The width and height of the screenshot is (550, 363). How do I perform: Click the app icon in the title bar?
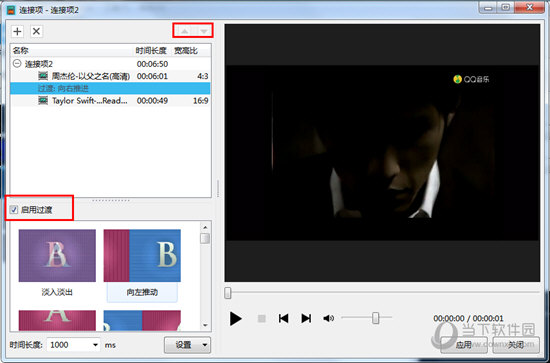click(x=11, y=10)
